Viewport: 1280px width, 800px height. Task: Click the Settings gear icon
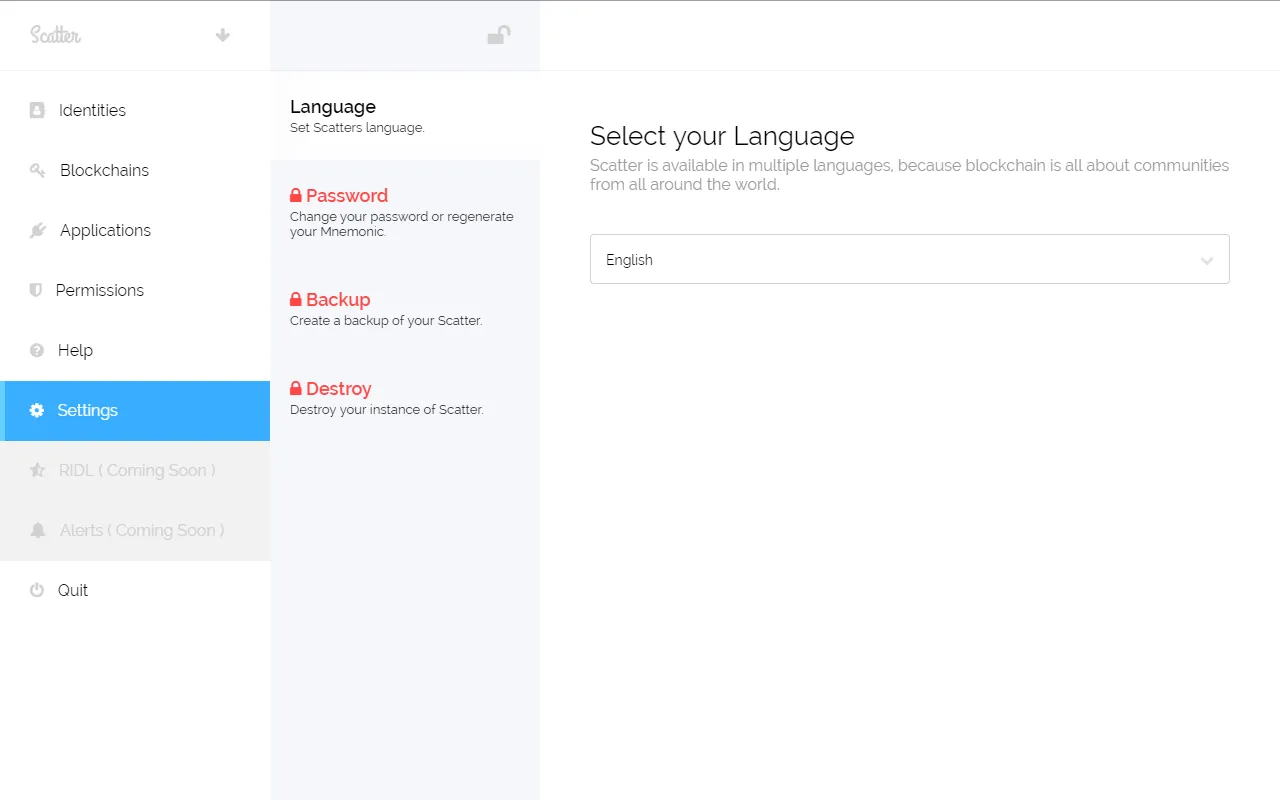point(37,410)
